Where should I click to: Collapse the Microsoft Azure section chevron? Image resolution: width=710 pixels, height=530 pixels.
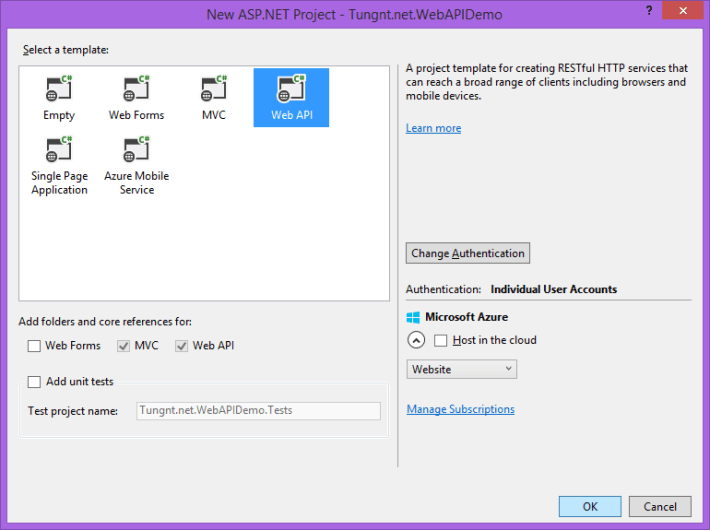pos(416,340)
